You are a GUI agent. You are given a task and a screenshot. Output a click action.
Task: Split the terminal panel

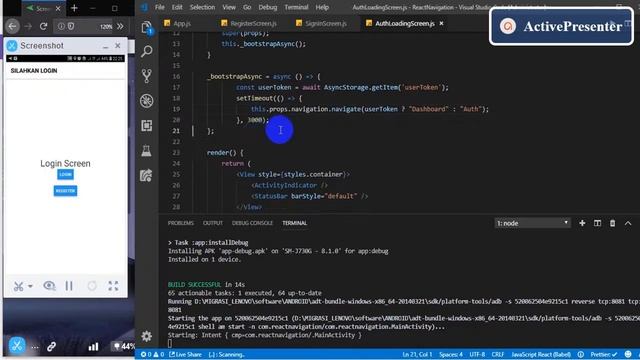click(597, 223)
